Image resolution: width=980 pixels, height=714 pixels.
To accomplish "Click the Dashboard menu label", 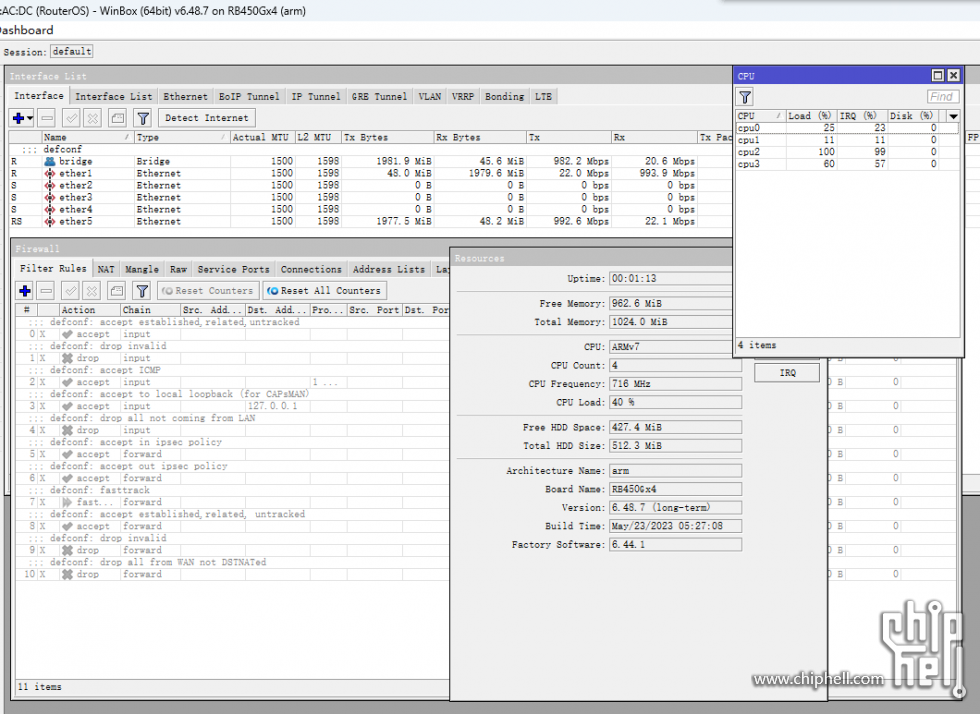I will (x=26, y=30).
